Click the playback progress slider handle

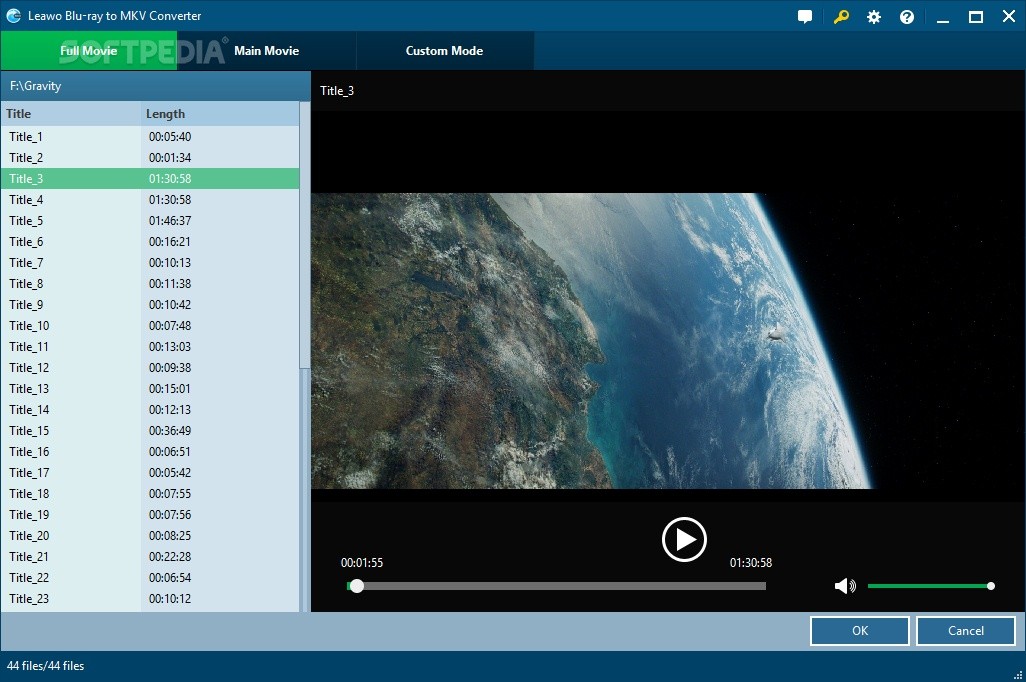tap(357, 586)
